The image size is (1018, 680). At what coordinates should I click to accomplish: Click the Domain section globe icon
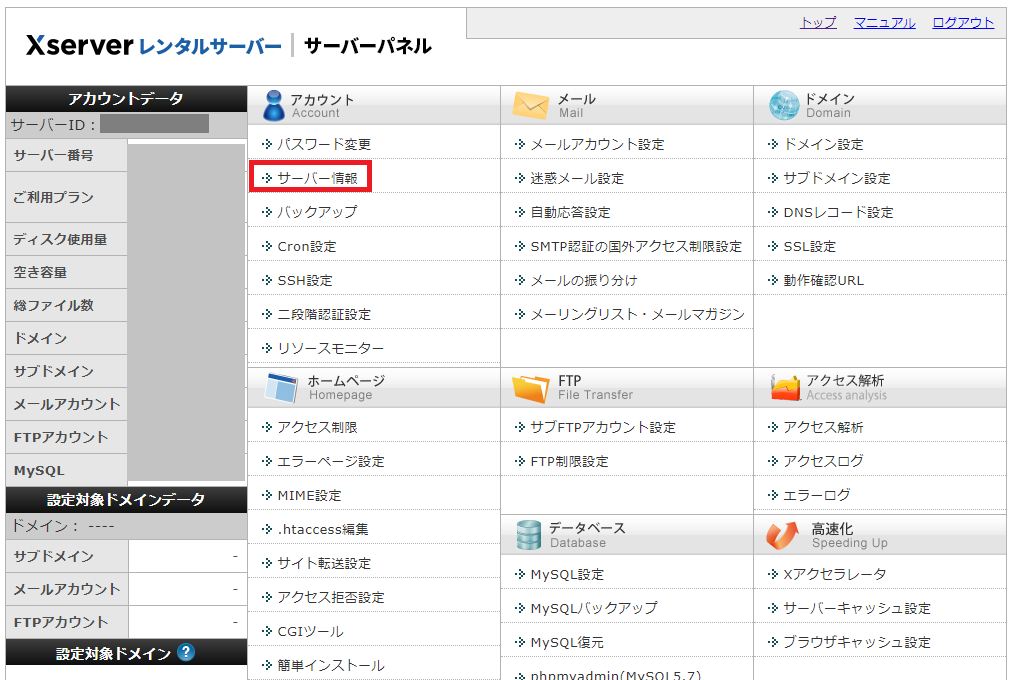click(784, 105)
